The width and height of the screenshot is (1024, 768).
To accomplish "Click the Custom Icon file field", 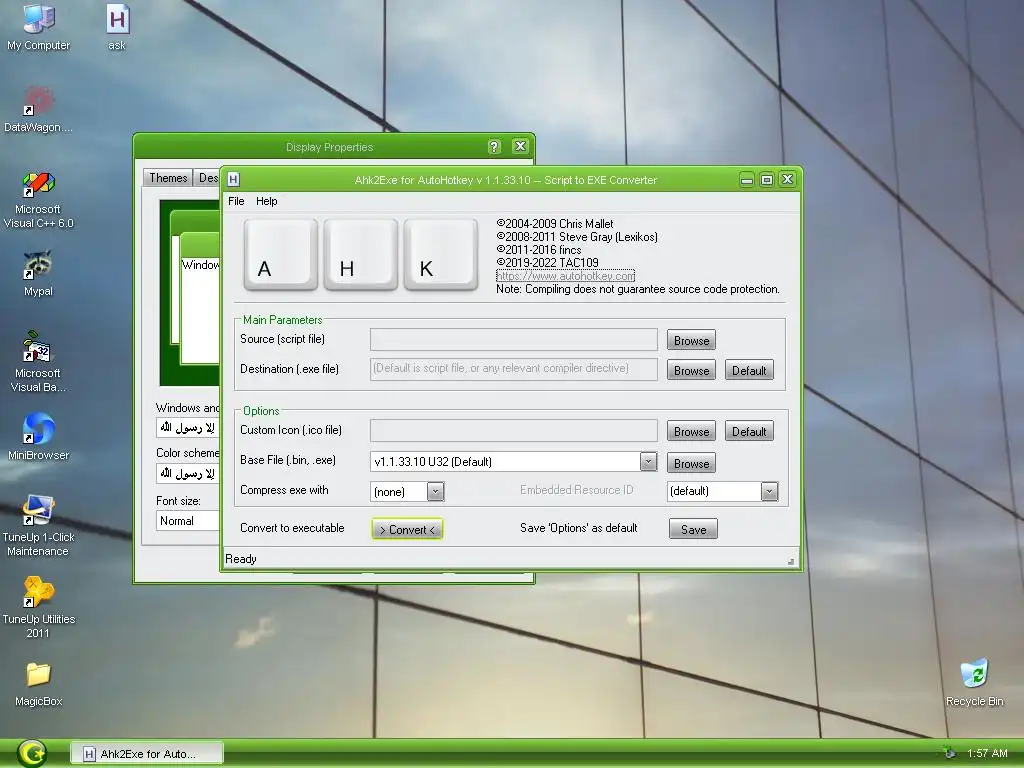I will pyautogui.click(x=514, y=430).
